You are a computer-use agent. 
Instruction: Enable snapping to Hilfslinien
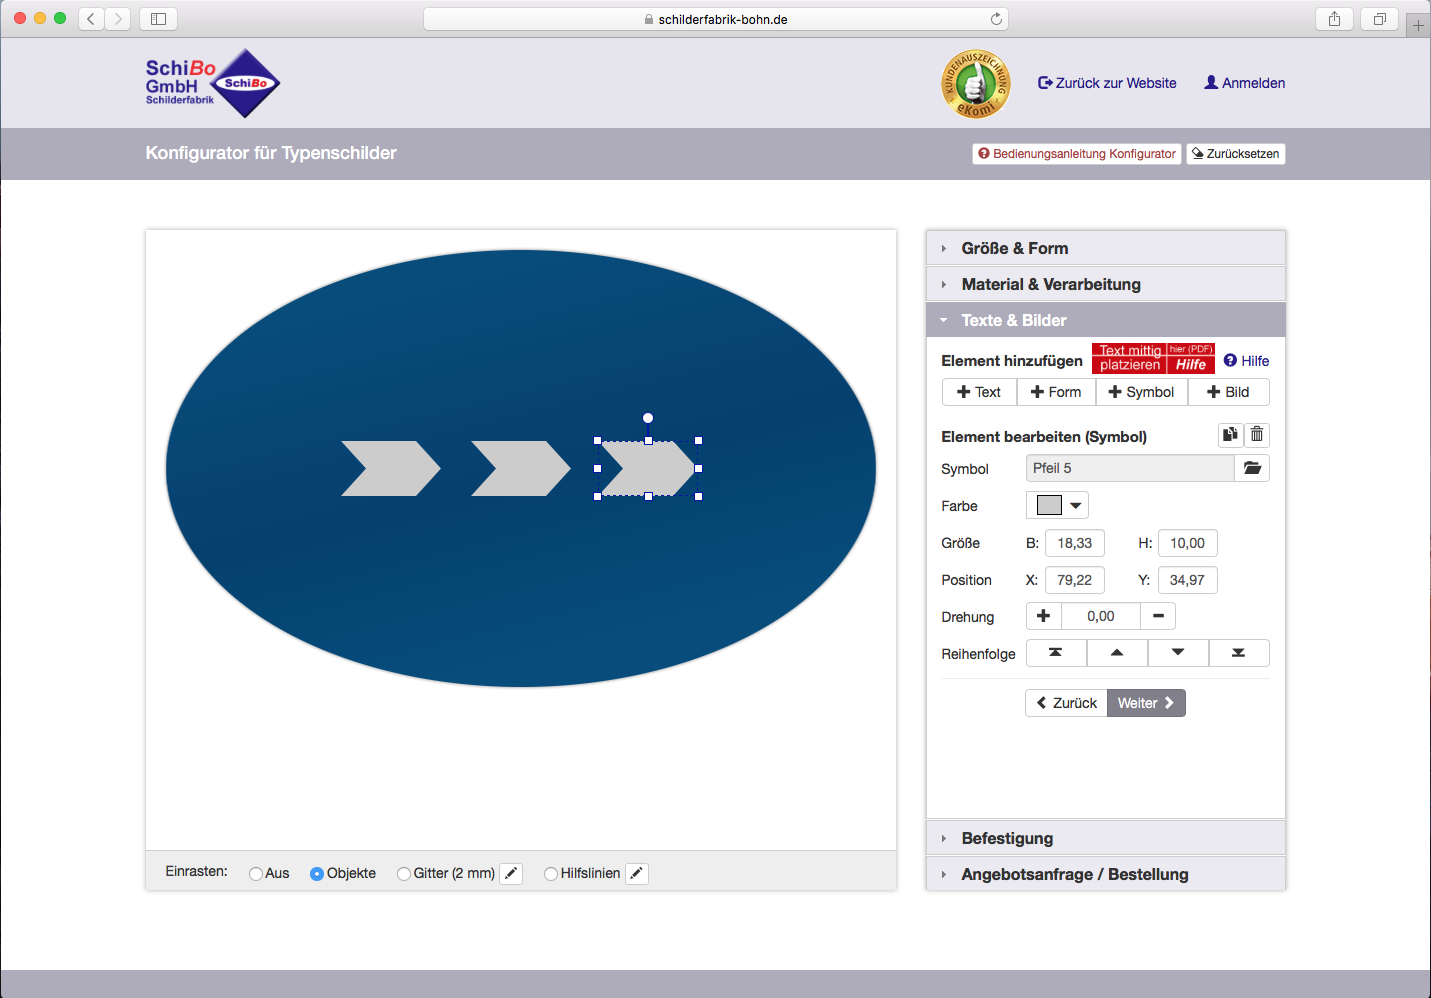[x=551, y=873]
